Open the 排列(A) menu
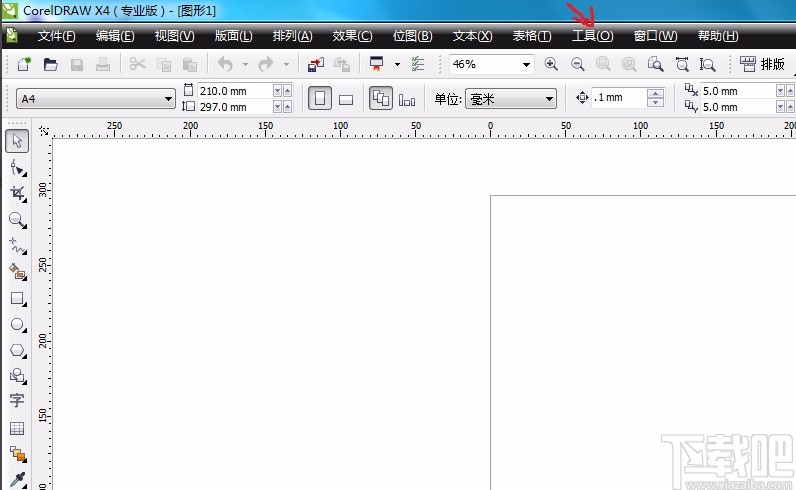This screenshot has width=796, height=490. pos(292,36)
